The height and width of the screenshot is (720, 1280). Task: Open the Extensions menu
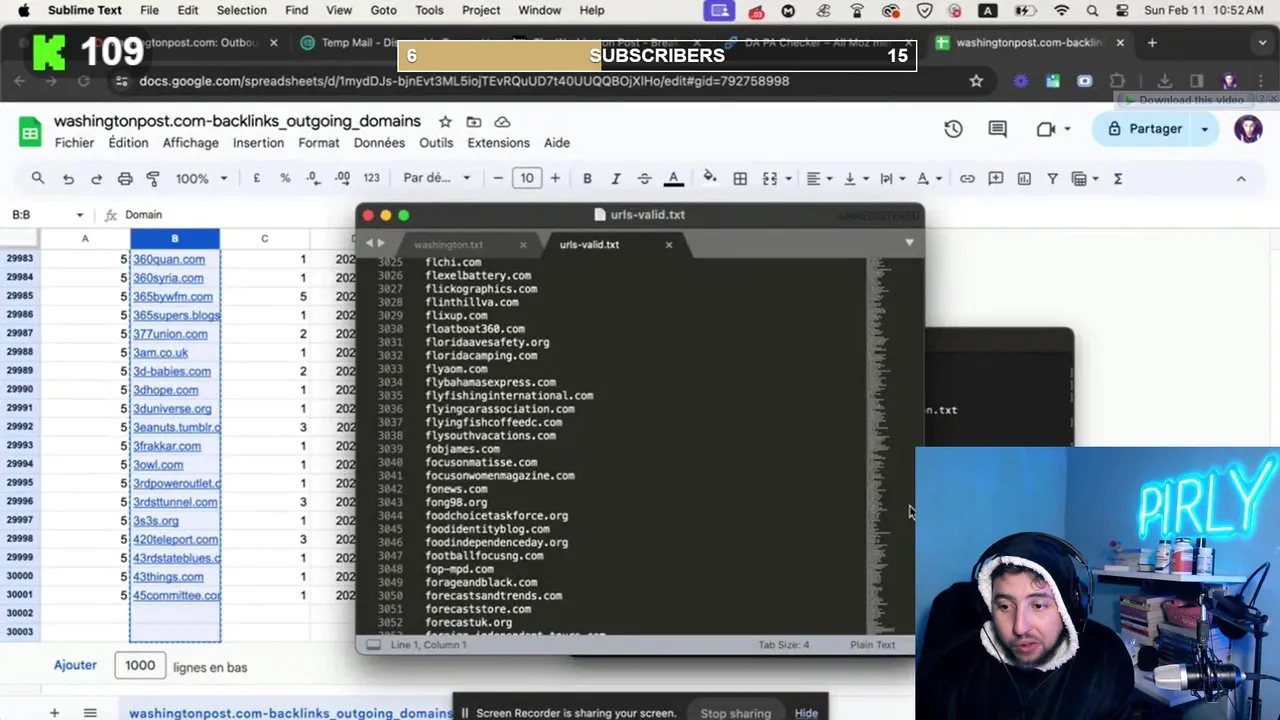pyautogui.click(x=498, y=143)
